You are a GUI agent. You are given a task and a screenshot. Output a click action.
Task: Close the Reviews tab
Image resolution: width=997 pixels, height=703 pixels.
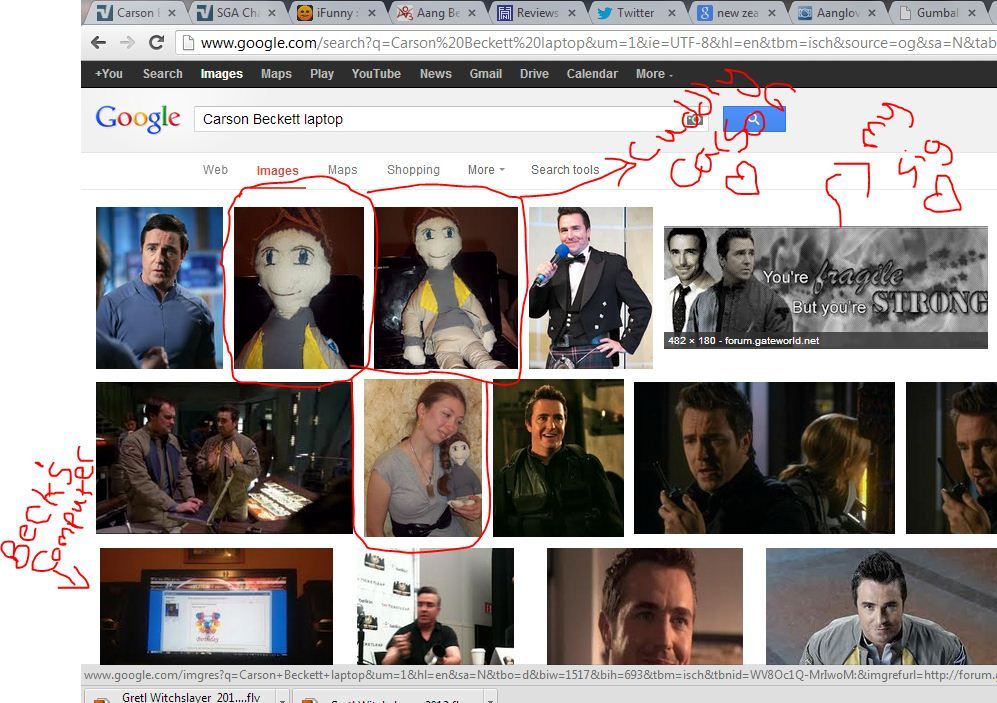[x=572, y=13]
